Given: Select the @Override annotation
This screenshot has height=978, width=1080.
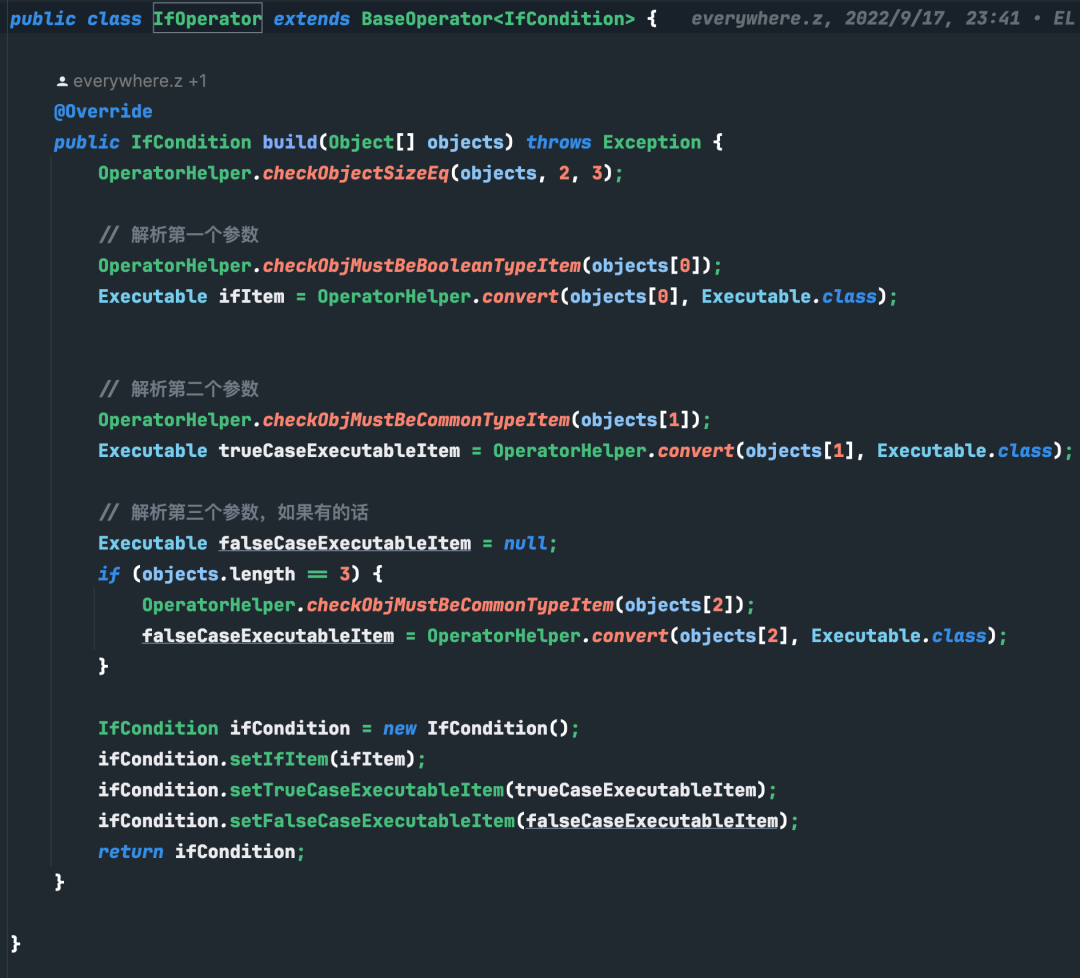Looking at the screenshot, I should click(103, 112).
